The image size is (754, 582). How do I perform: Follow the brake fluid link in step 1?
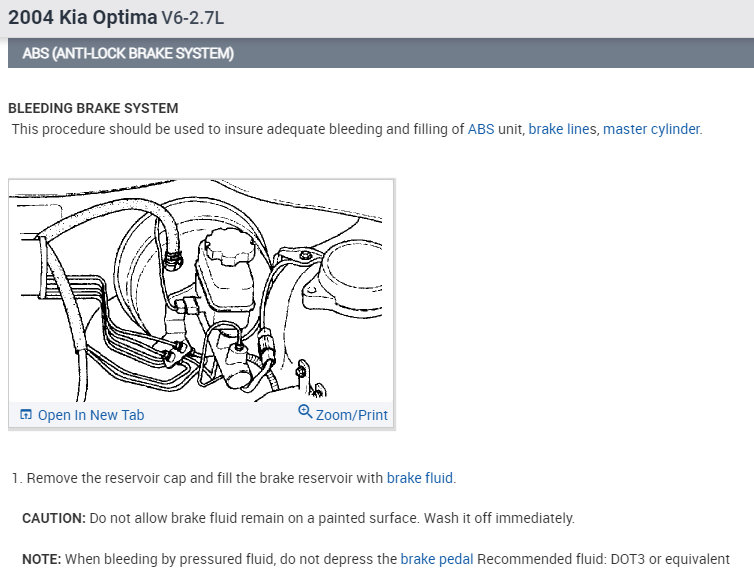pos(420,478)
